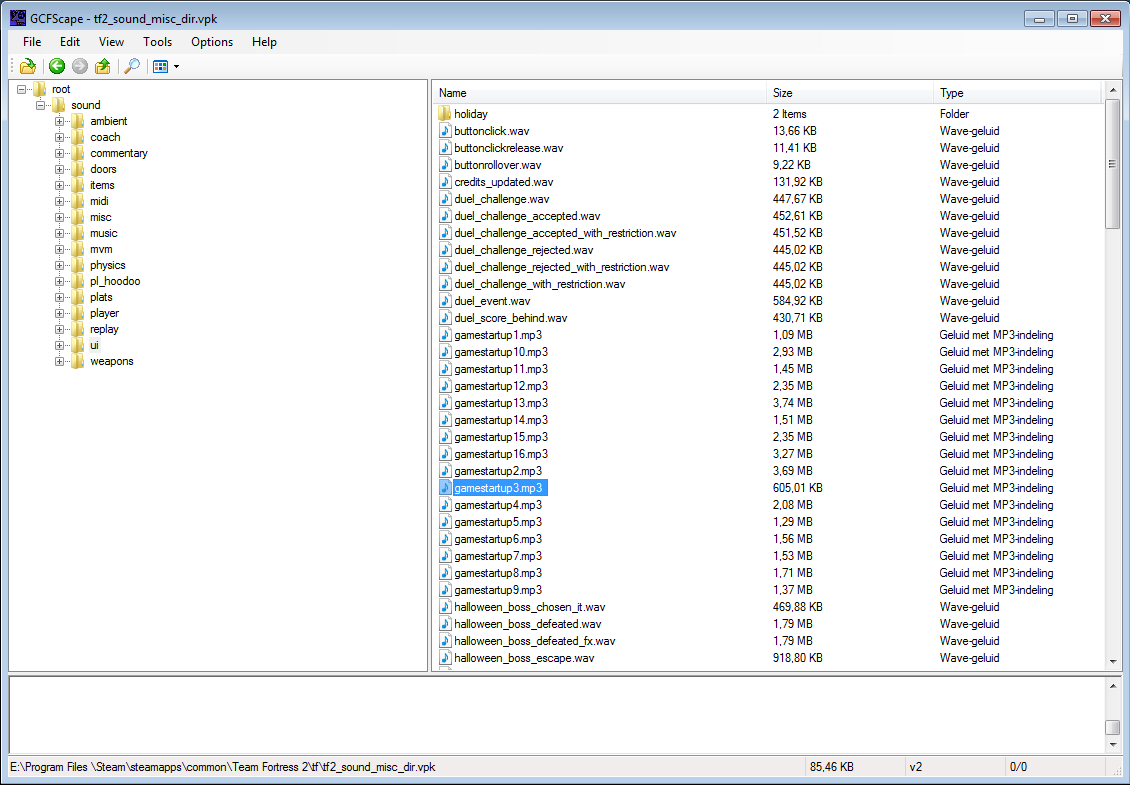Click the sound folder icon in tree
Image resolution: width=1130 pixels, height=785 pixels.
coord(58,105)
